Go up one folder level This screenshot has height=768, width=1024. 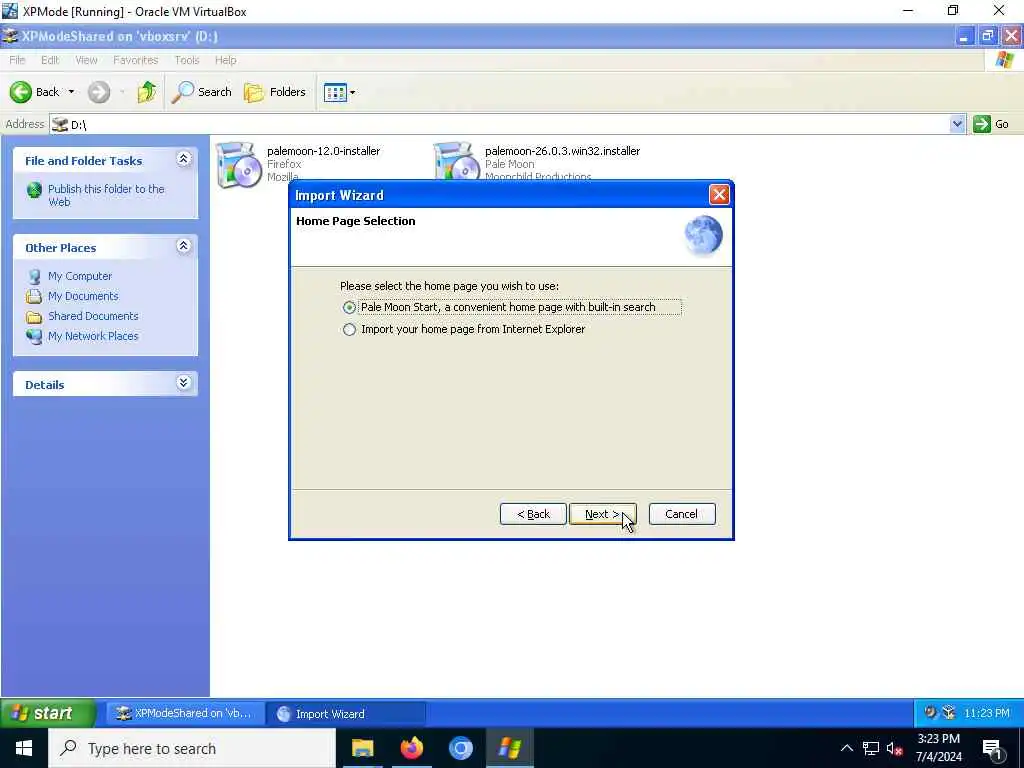(146, 92)
